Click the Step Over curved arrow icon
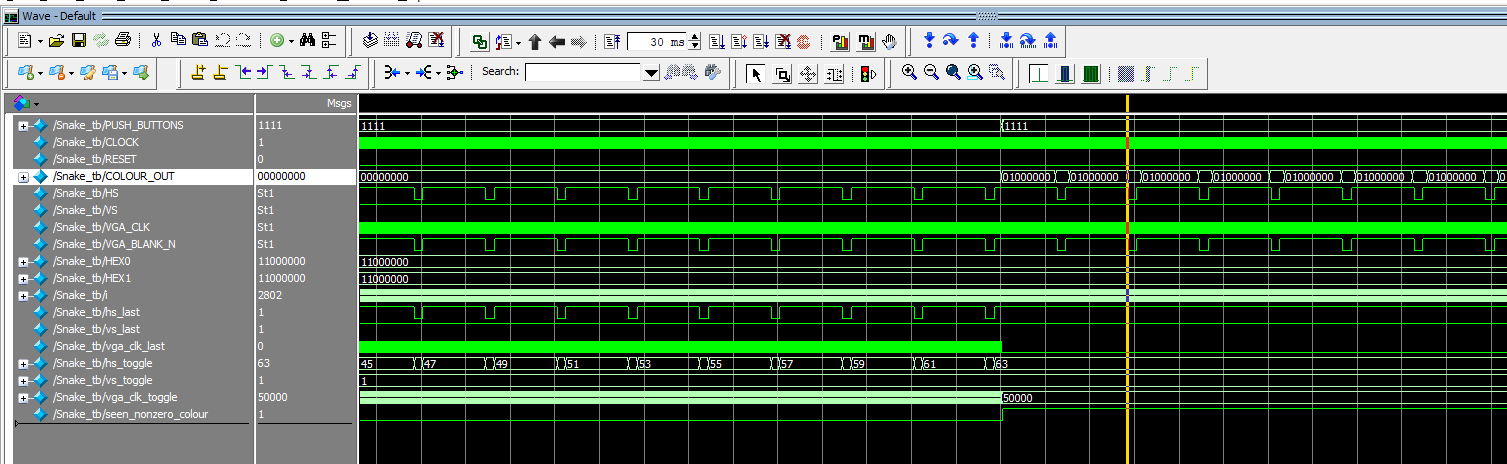1507x464 pixels. (950, 41)
